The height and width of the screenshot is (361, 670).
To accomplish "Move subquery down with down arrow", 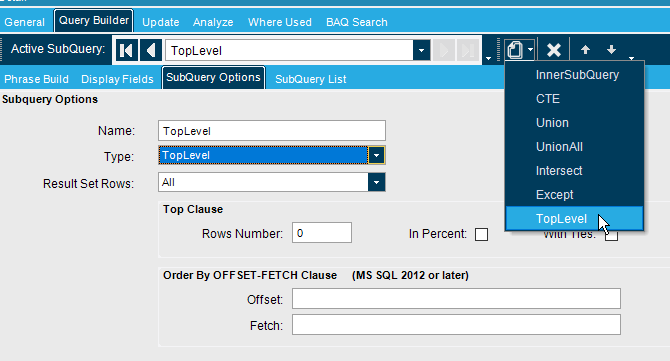I will pos(611,50).
